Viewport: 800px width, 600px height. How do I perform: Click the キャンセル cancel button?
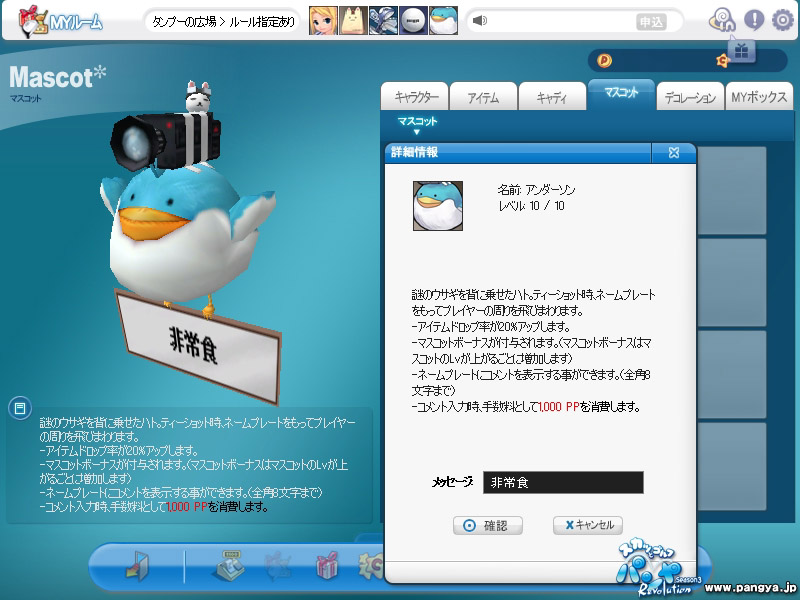(x=588, y=525)
